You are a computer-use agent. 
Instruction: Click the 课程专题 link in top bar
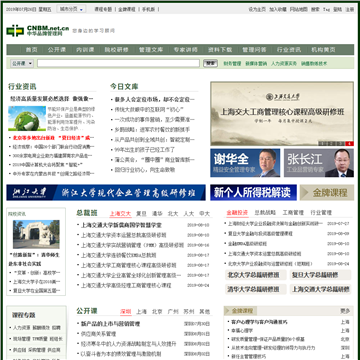click(x=103, y=9)
